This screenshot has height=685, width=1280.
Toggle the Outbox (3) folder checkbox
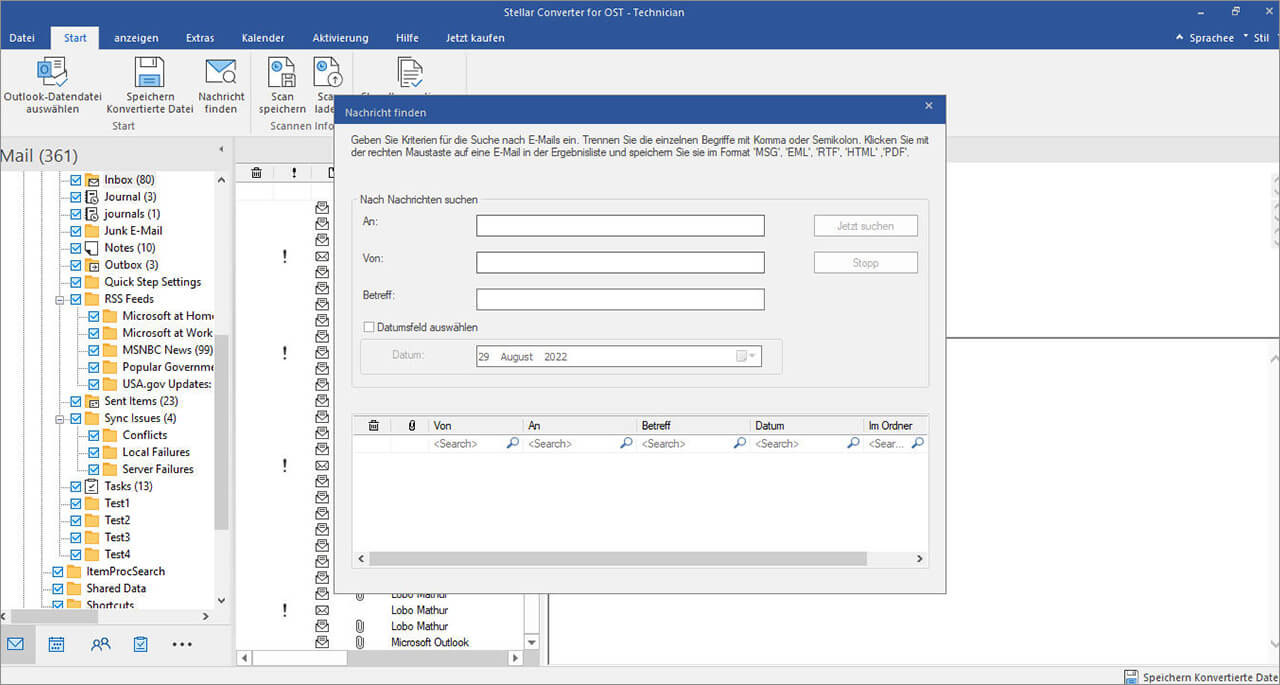[x=76, y=265]
